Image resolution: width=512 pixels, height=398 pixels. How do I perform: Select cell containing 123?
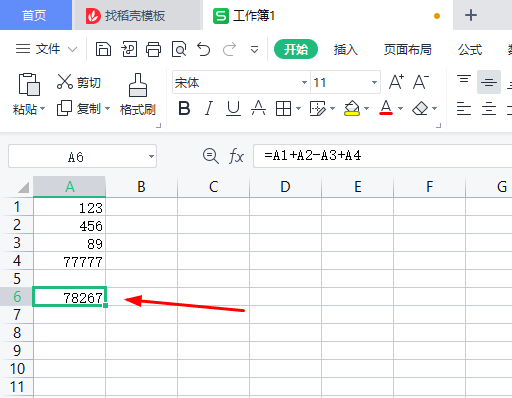[x=70, y=207]
